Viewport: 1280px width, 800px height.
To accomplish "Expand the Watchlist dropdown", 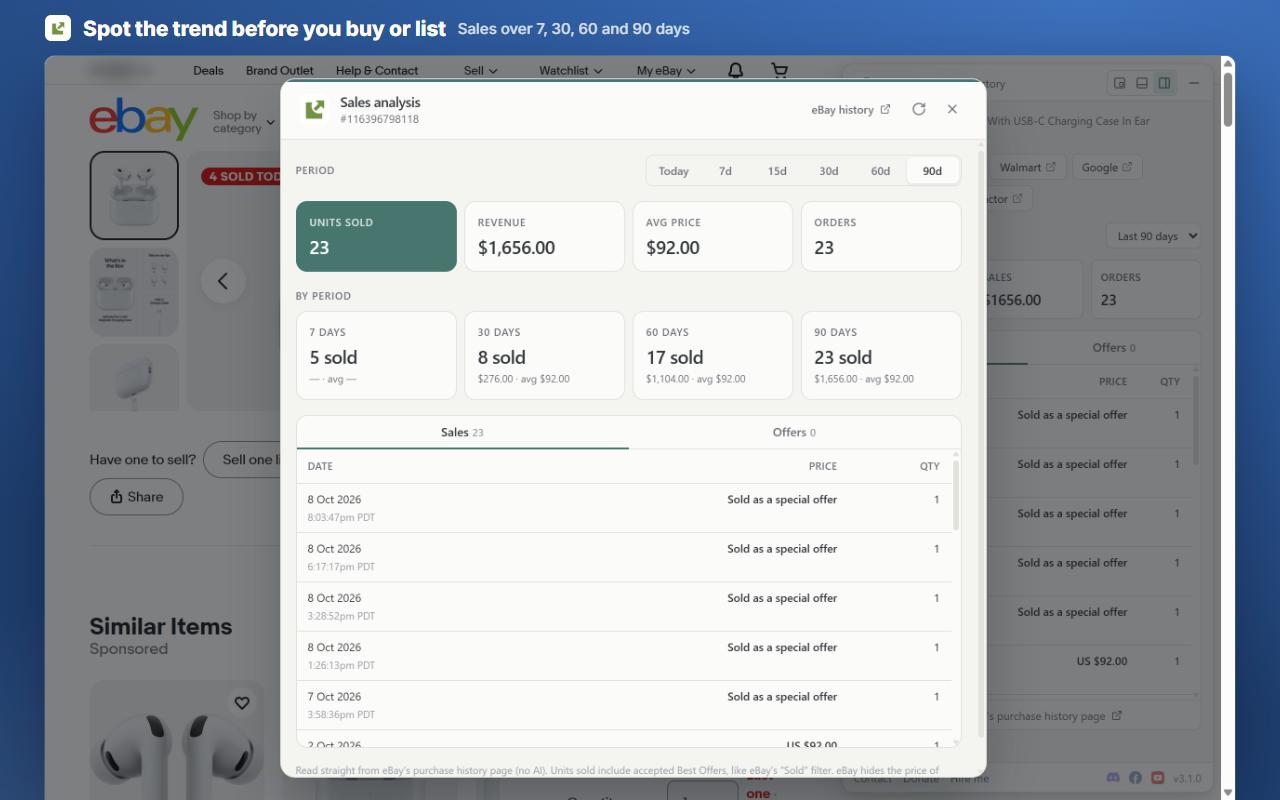I will click(571, 70).
